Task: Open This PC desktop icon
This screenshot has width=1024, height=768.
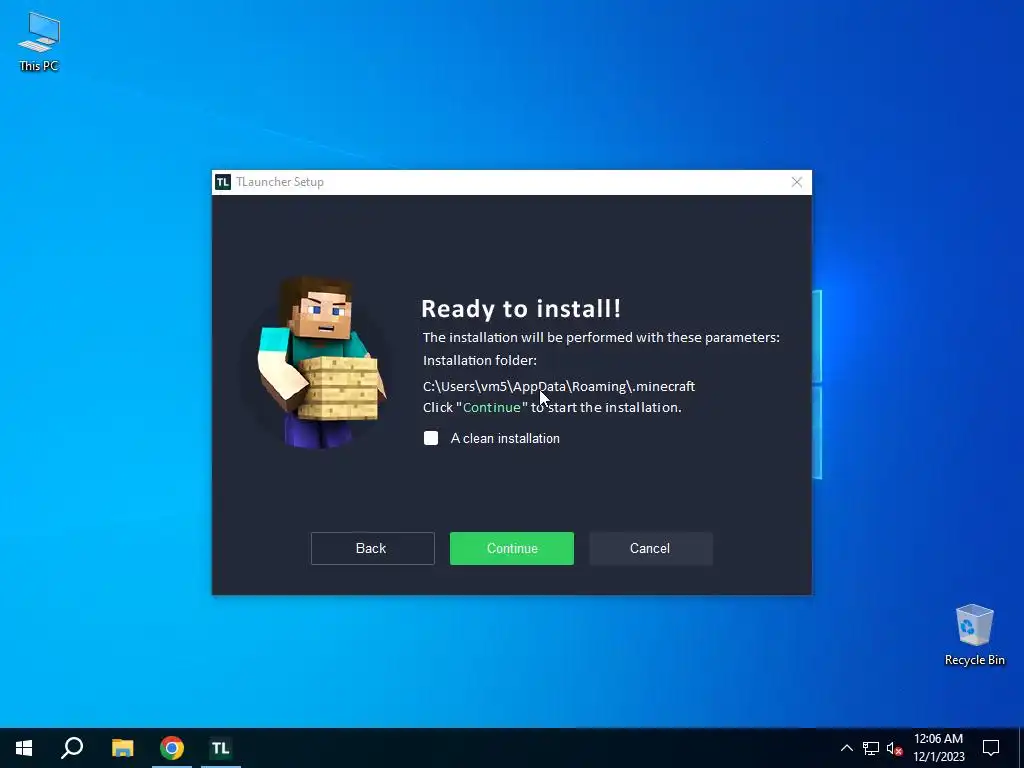Action: click(x=39, y=41)
